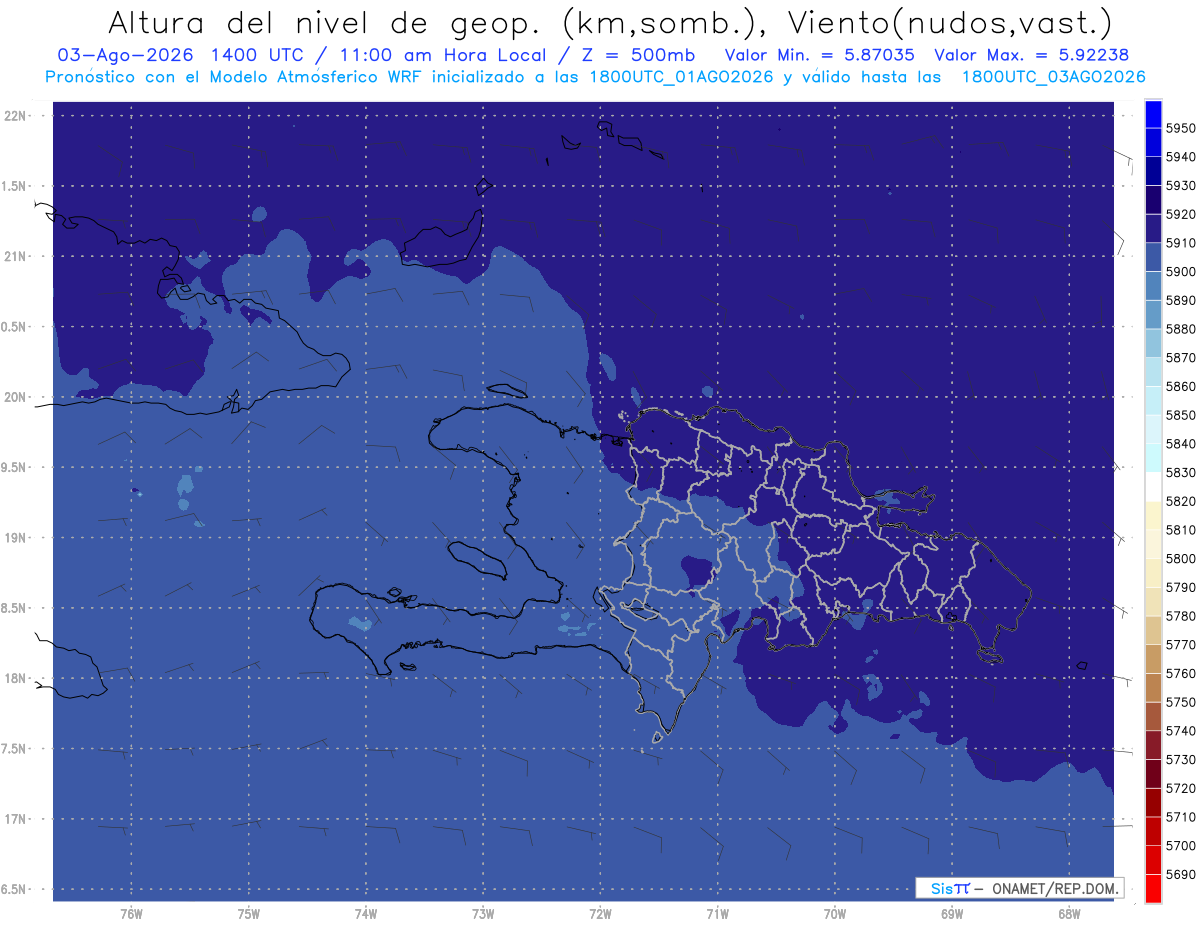Click the '72W' longitude label
The image size is (1200, 927).
coord(600,914)
